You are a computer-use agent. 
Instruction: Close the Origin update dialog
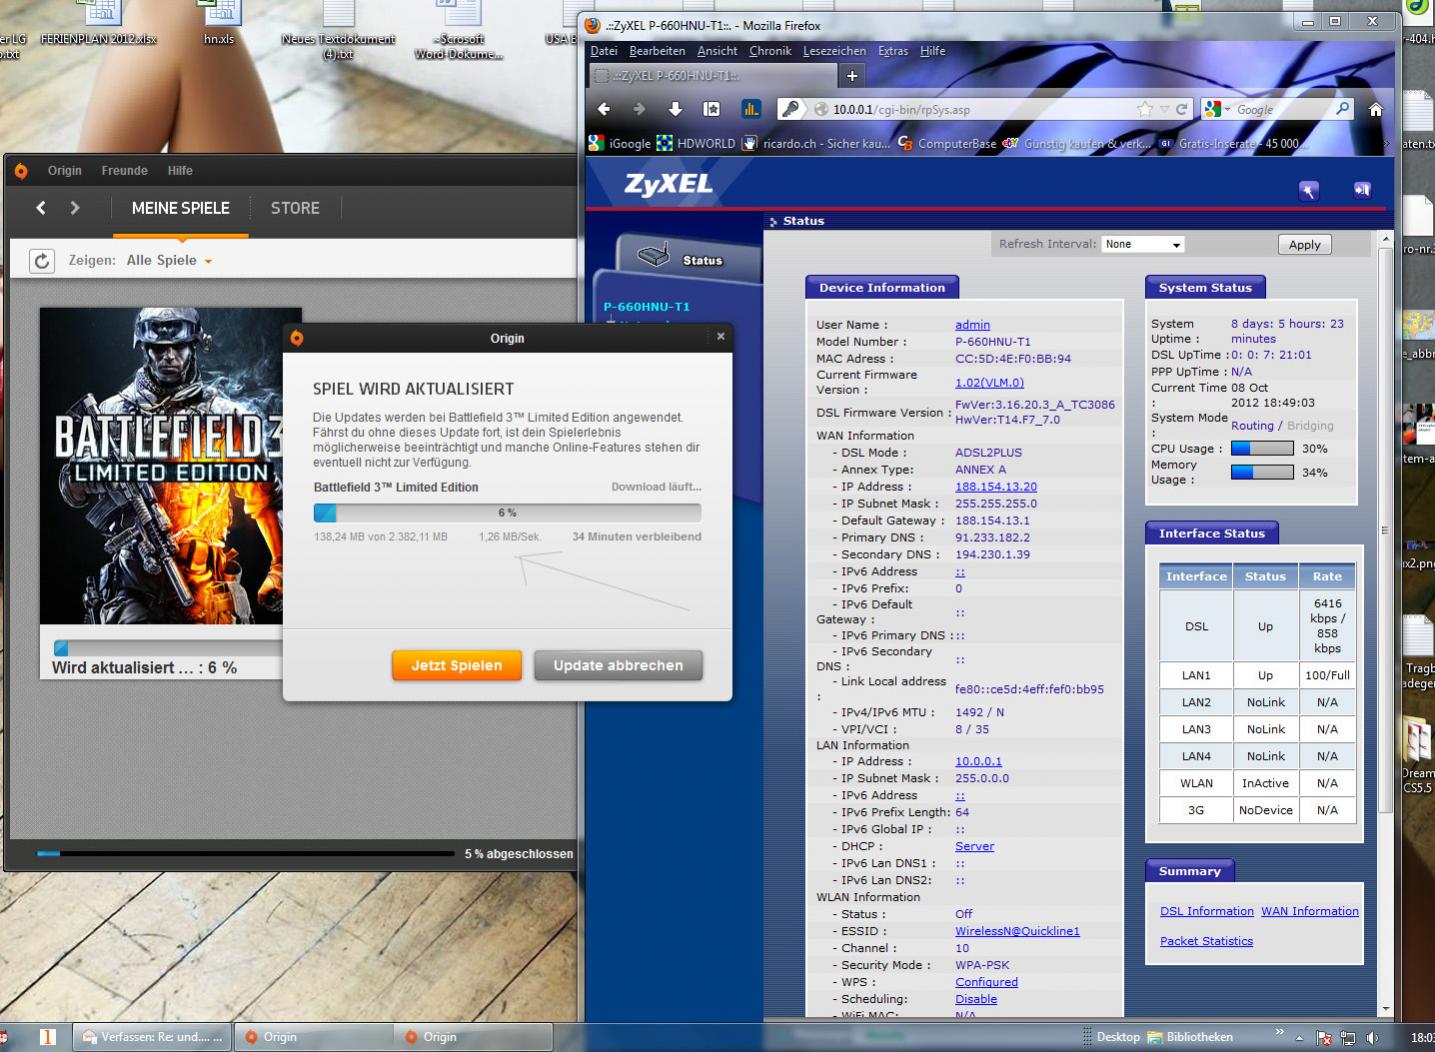tap(721, 337)
